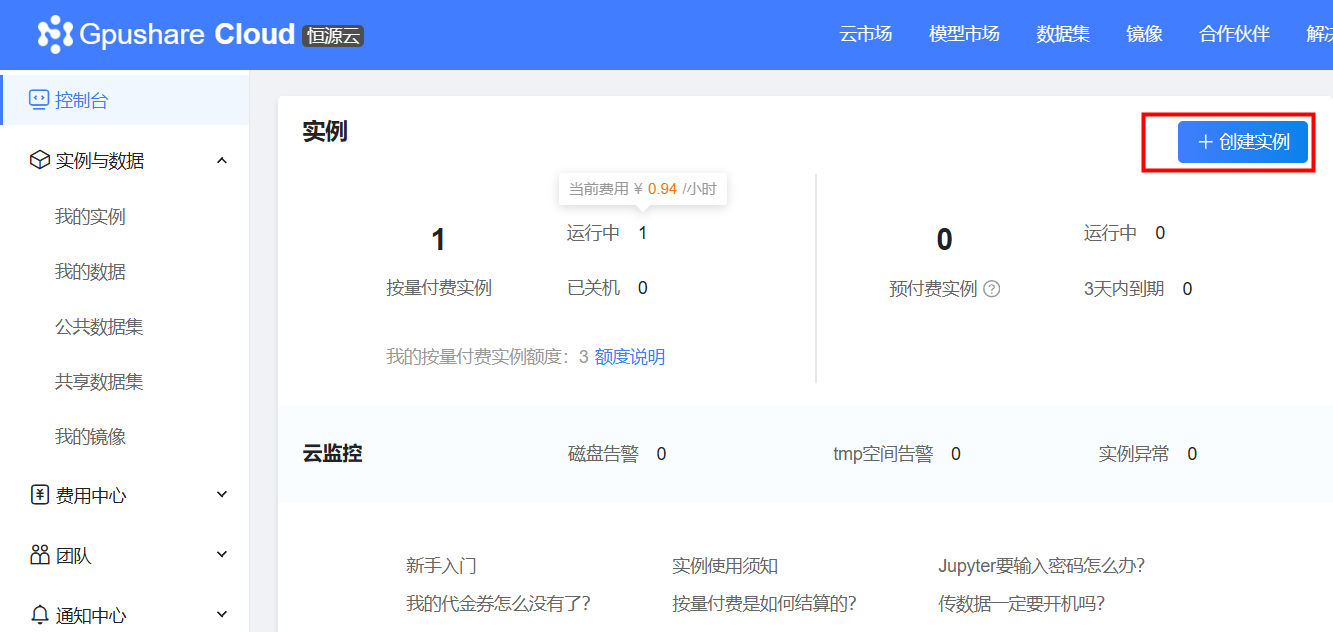Click the 3天内到期 label
The image size is (1333, 632).
pos(1124,289)
